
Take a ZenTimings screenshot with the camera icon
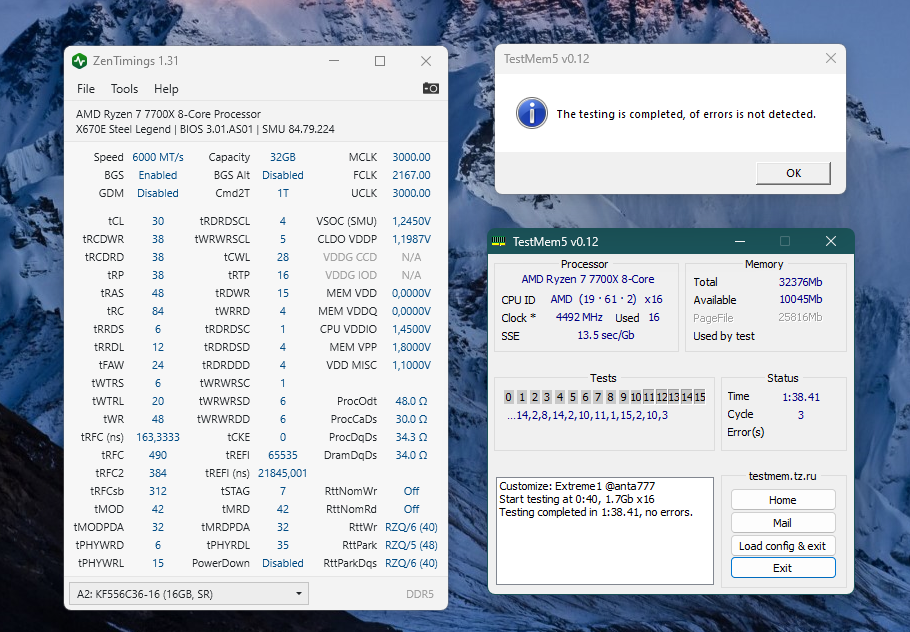point(431,88)
